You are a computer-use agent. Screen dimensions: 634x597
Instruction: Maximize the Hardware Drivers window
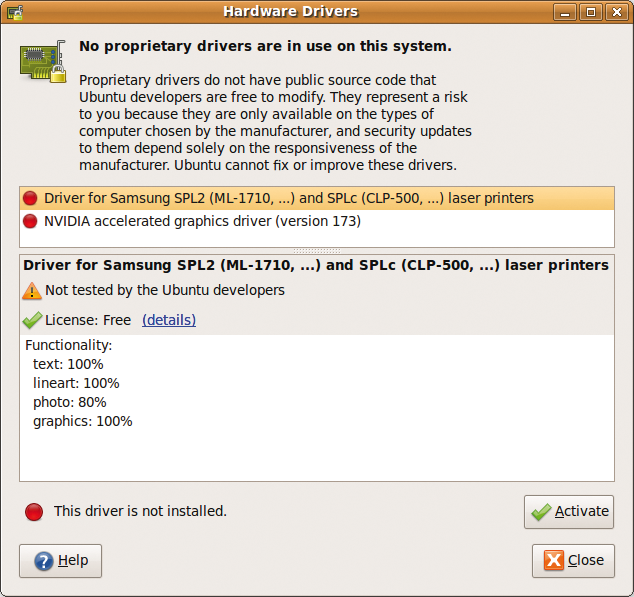tap(591, 12)
